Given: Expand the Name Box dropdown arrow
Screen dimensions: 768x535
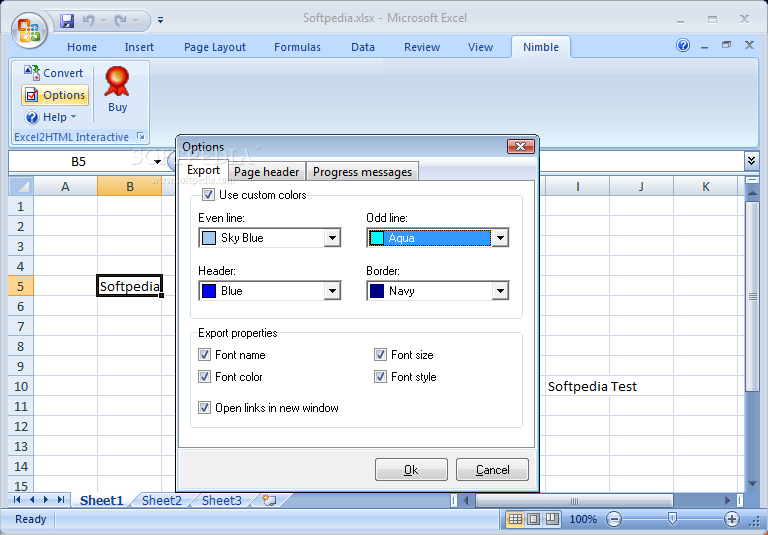Looking at the screenshot, I should tap(157, 162).
